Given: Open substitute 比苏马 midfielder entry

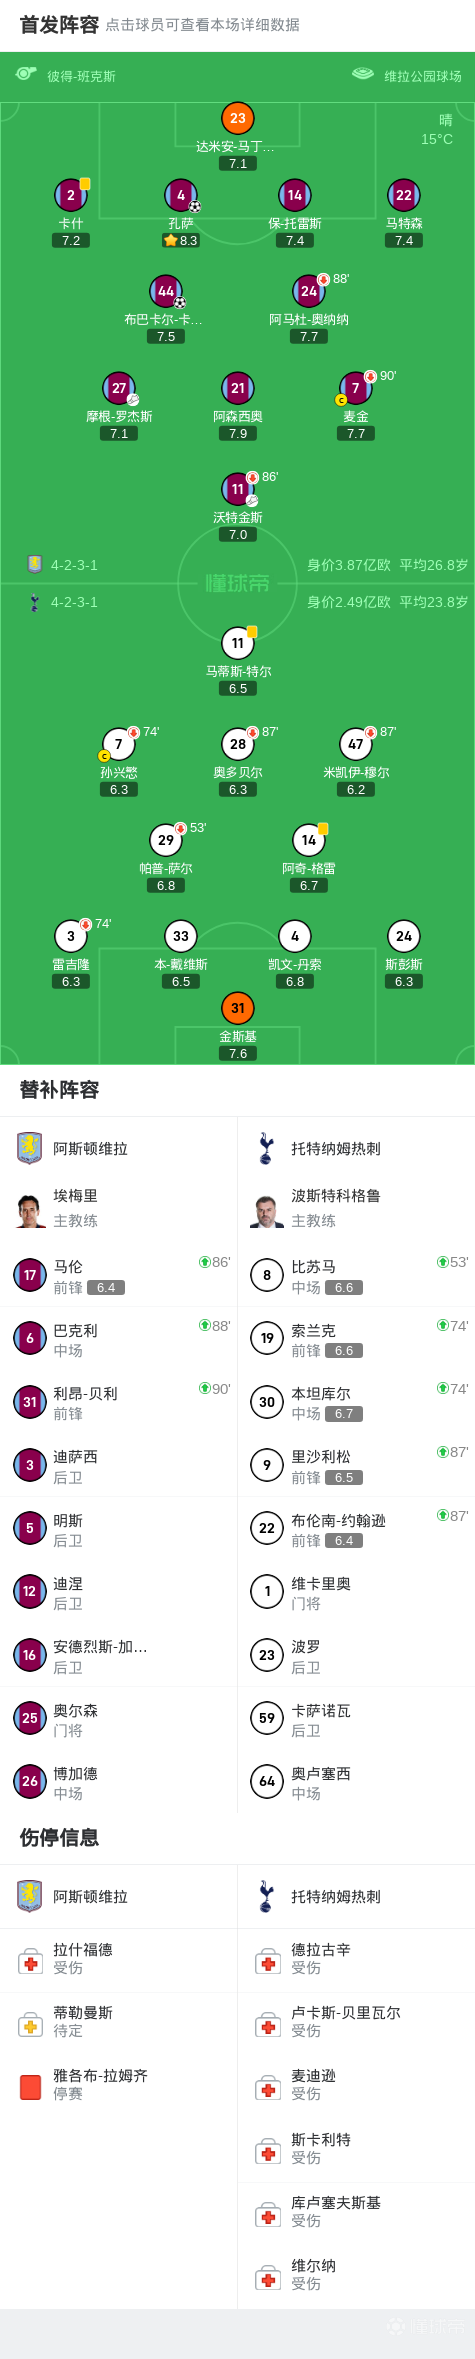Looking at the screenshot, I should point(356,1275).
